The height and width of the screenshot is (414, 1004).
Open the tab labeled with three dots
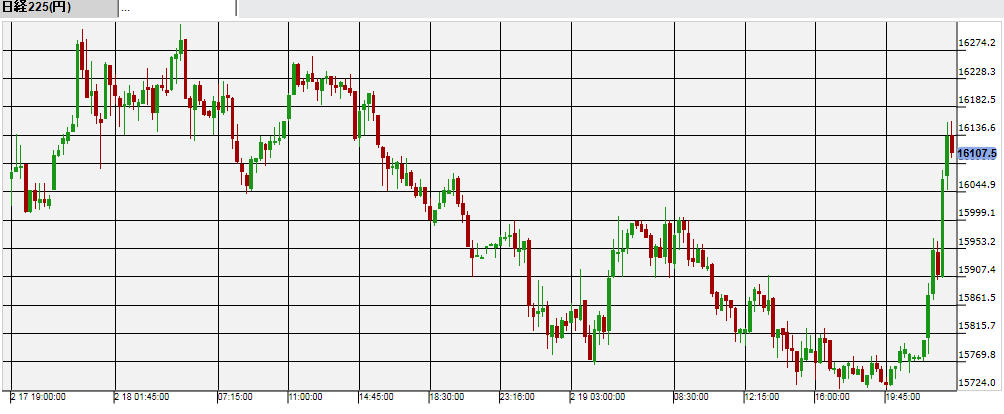(177, 8)
